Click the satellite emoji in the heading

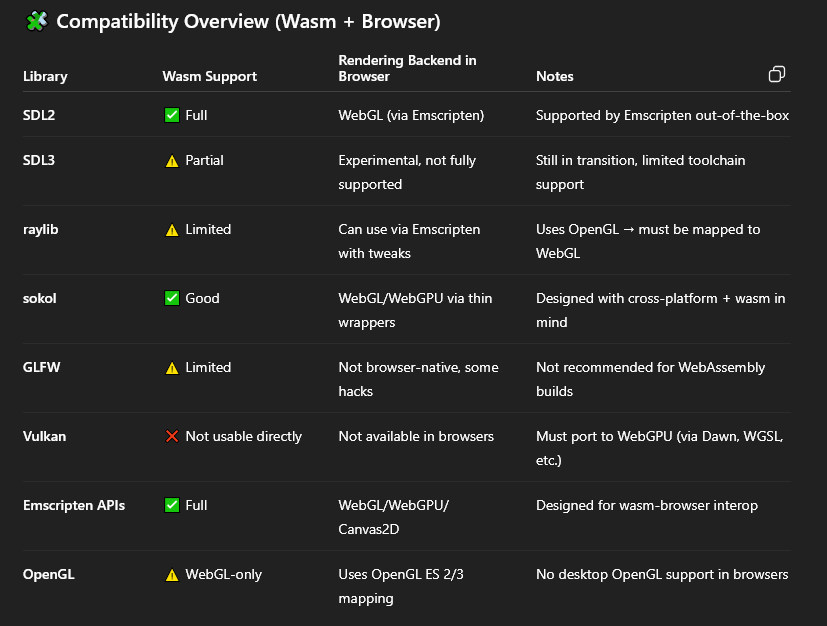point(37,21)
